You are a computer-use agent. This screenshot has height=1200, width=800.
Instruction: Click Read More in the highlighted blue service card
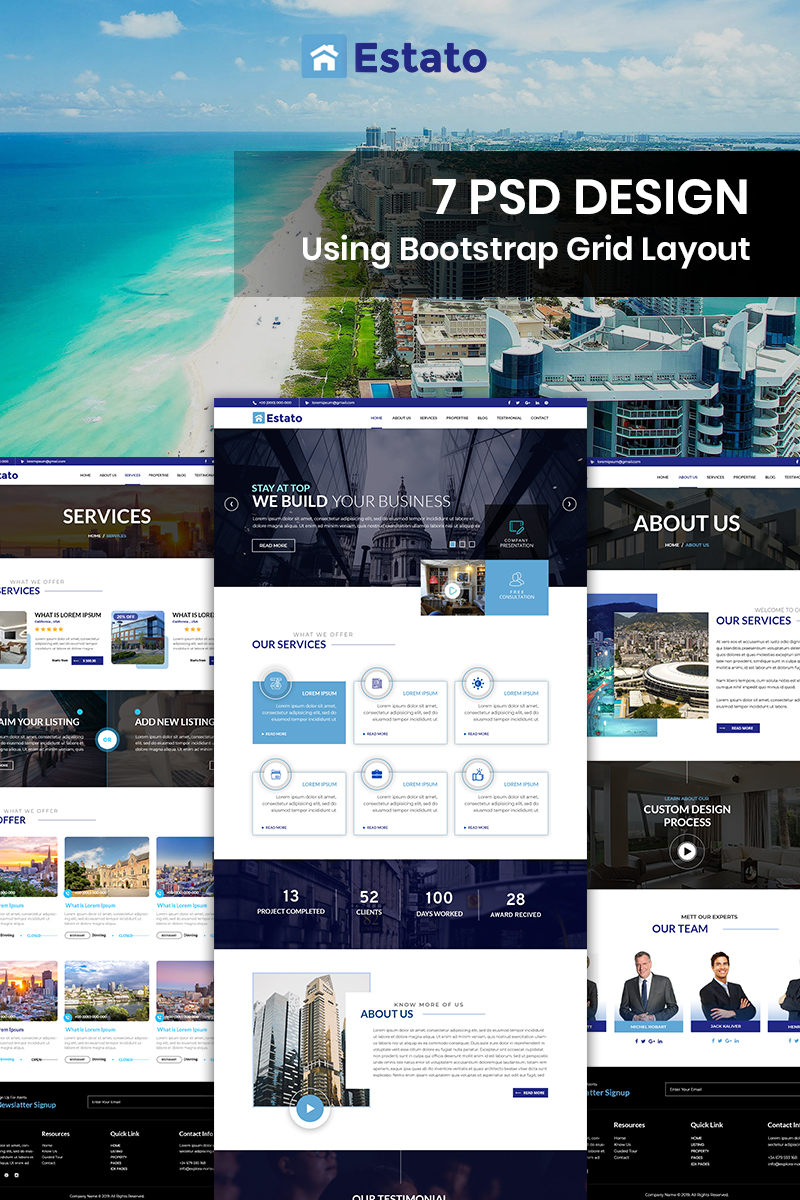[x=275, y=734]
